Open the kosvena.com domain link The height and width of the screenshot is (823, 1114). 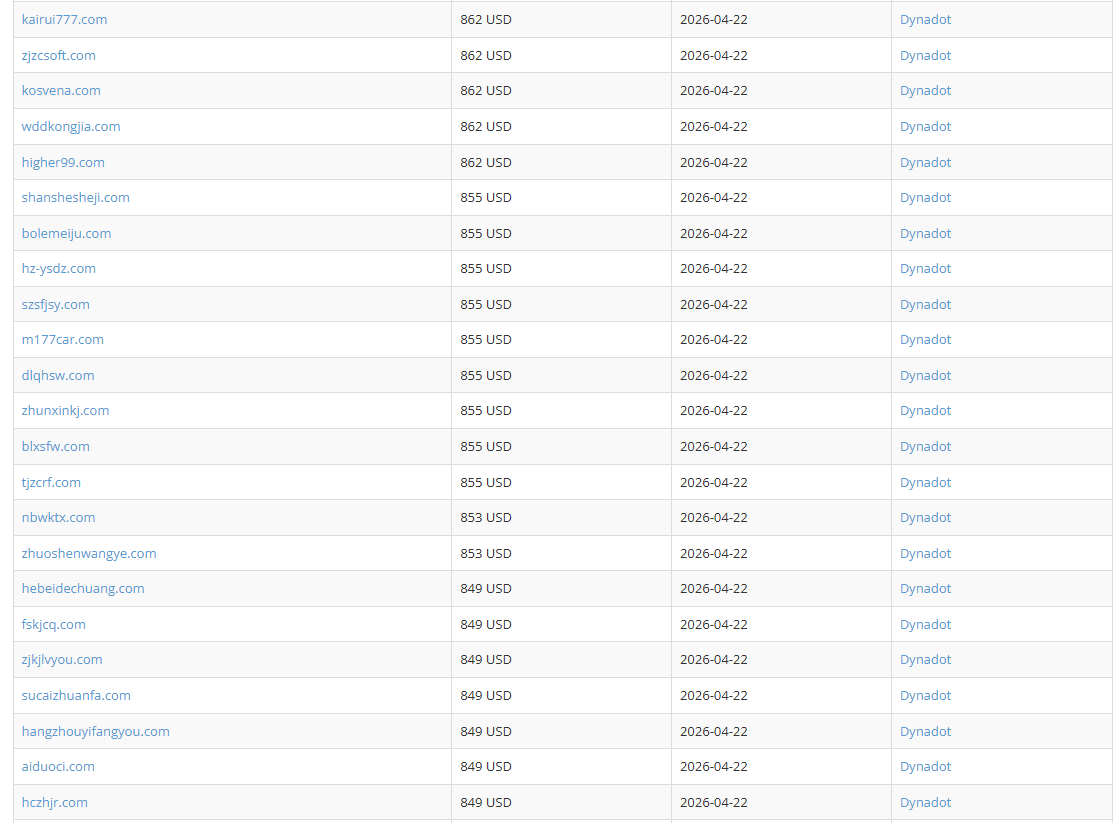(61, 91)
